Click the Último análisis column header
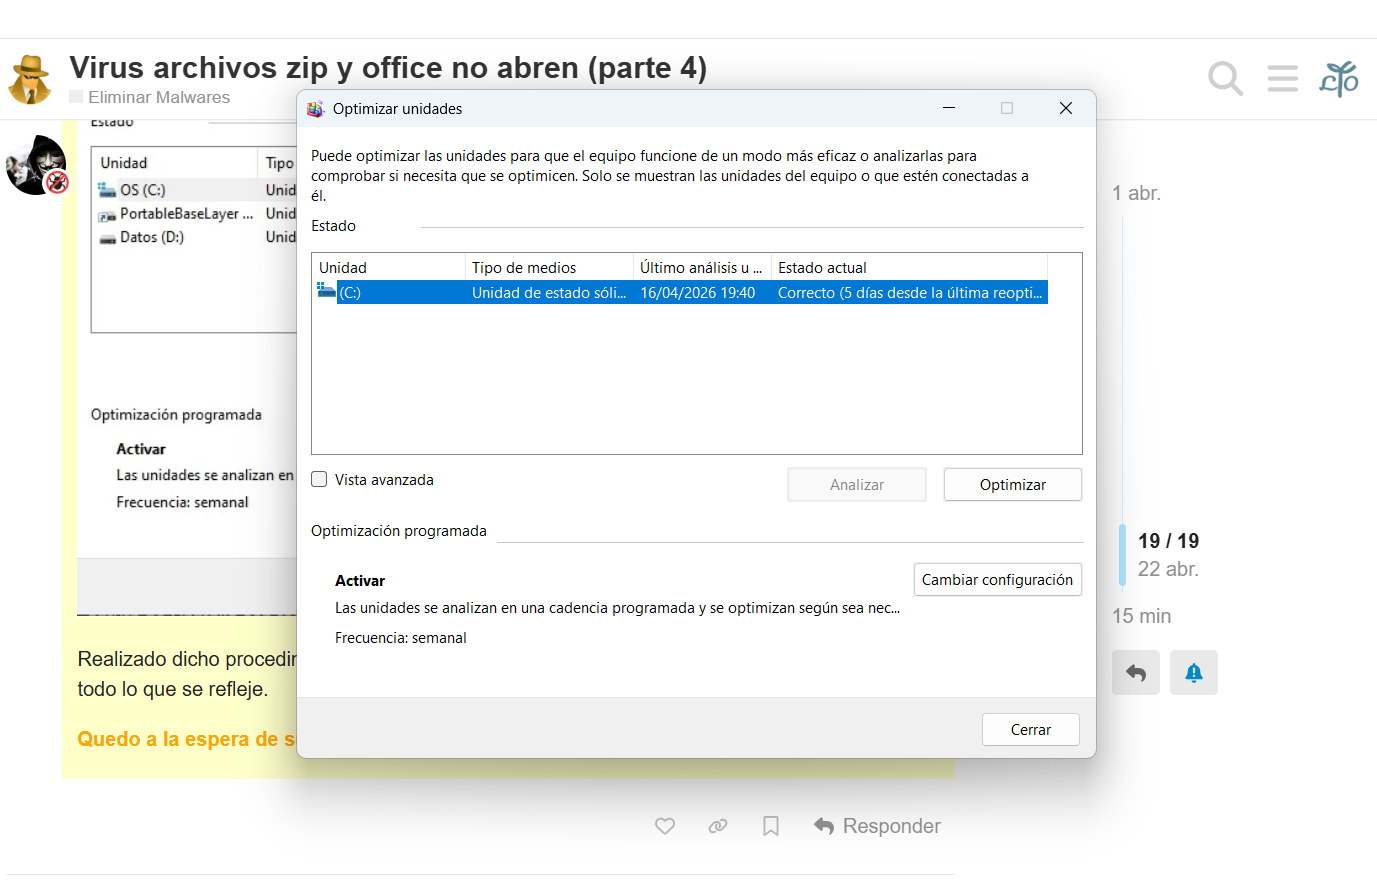 (x=702, y=268)
